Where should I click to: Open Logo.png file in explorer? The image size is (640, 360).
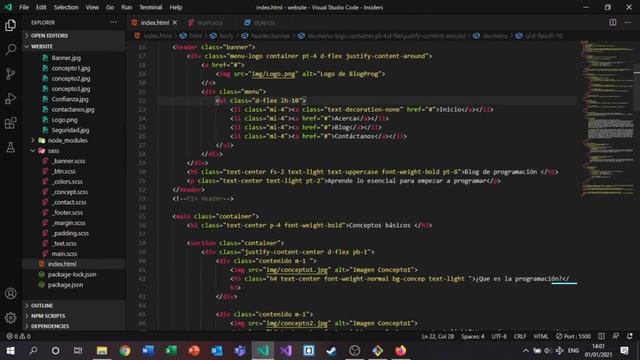[64, 120]
